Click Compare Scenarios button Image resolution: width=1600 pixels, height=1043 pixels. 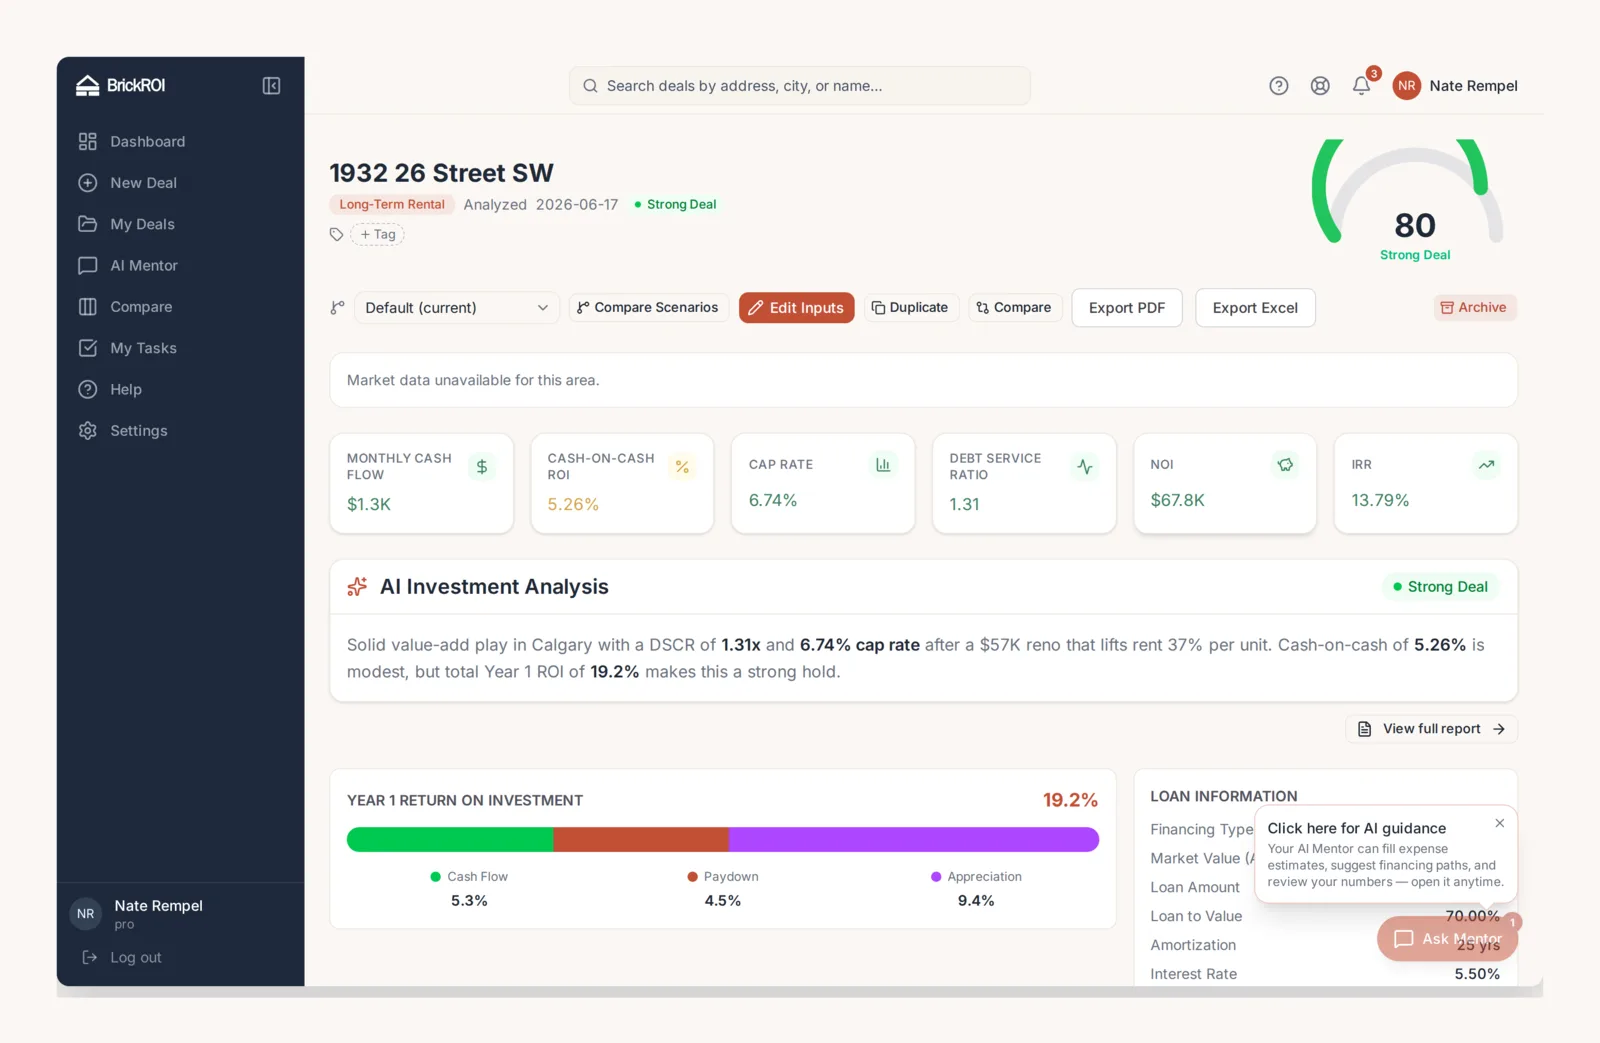(648, 308)
